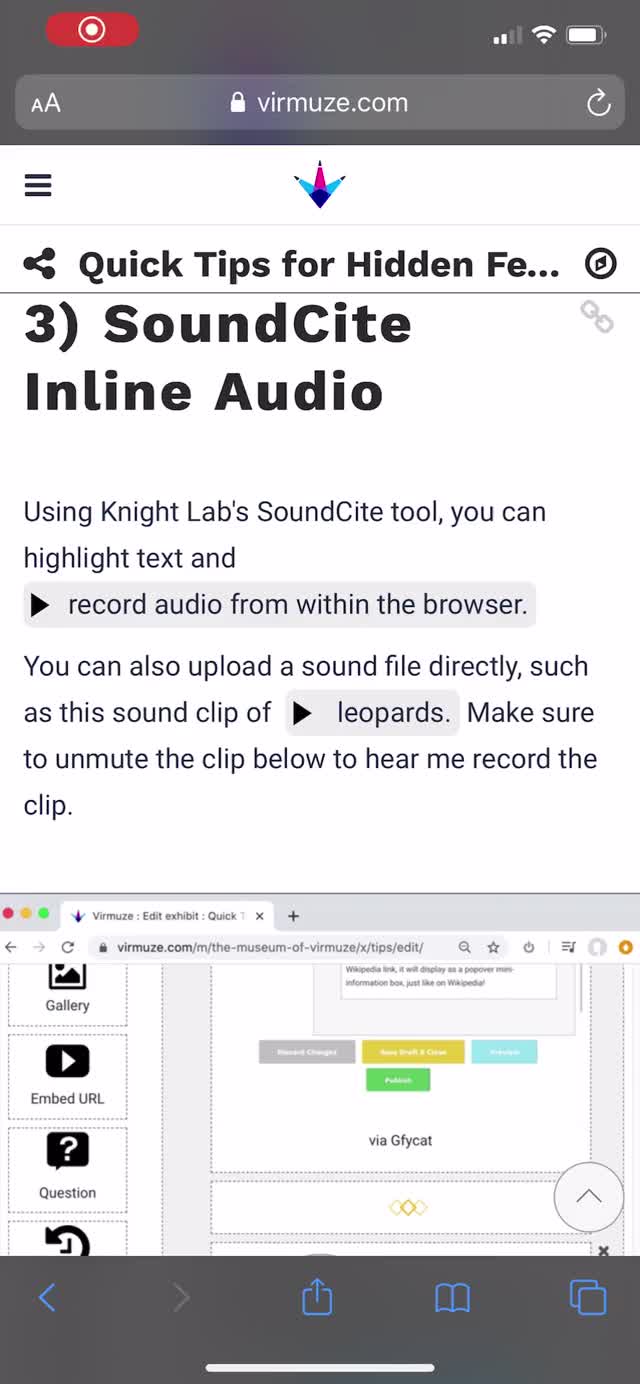
Task: Tap the round scroll-to-top arrow button
Action: pyautogui.click(x=589, y=1197)
